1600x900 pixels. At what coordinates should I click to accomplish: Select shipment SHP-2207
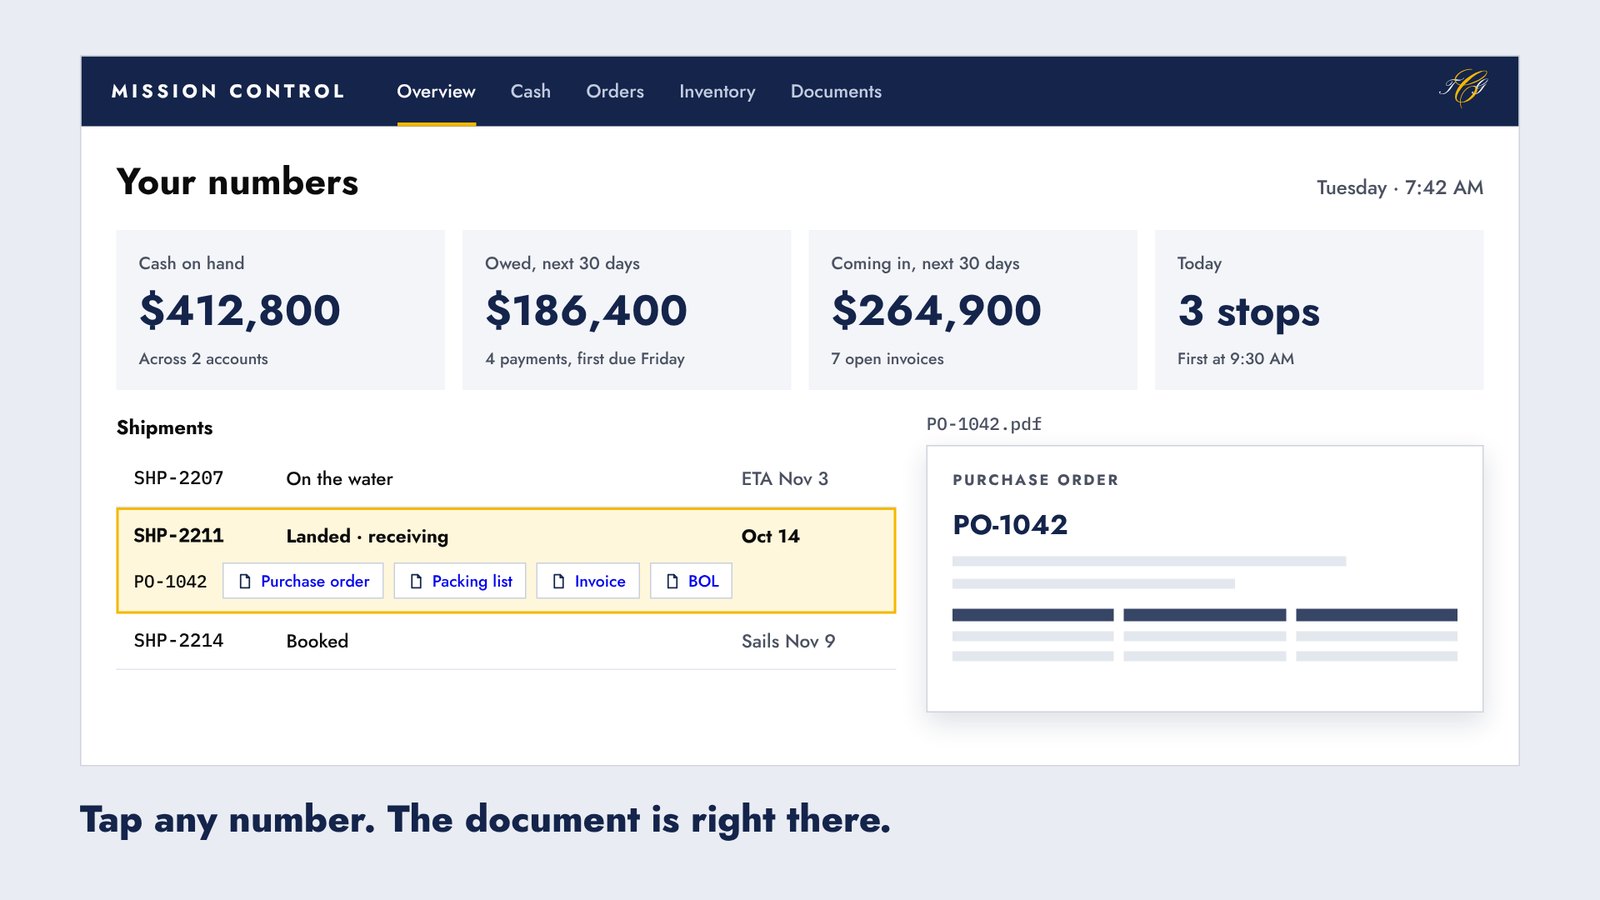pyautogui.click(x=506, y=479)
